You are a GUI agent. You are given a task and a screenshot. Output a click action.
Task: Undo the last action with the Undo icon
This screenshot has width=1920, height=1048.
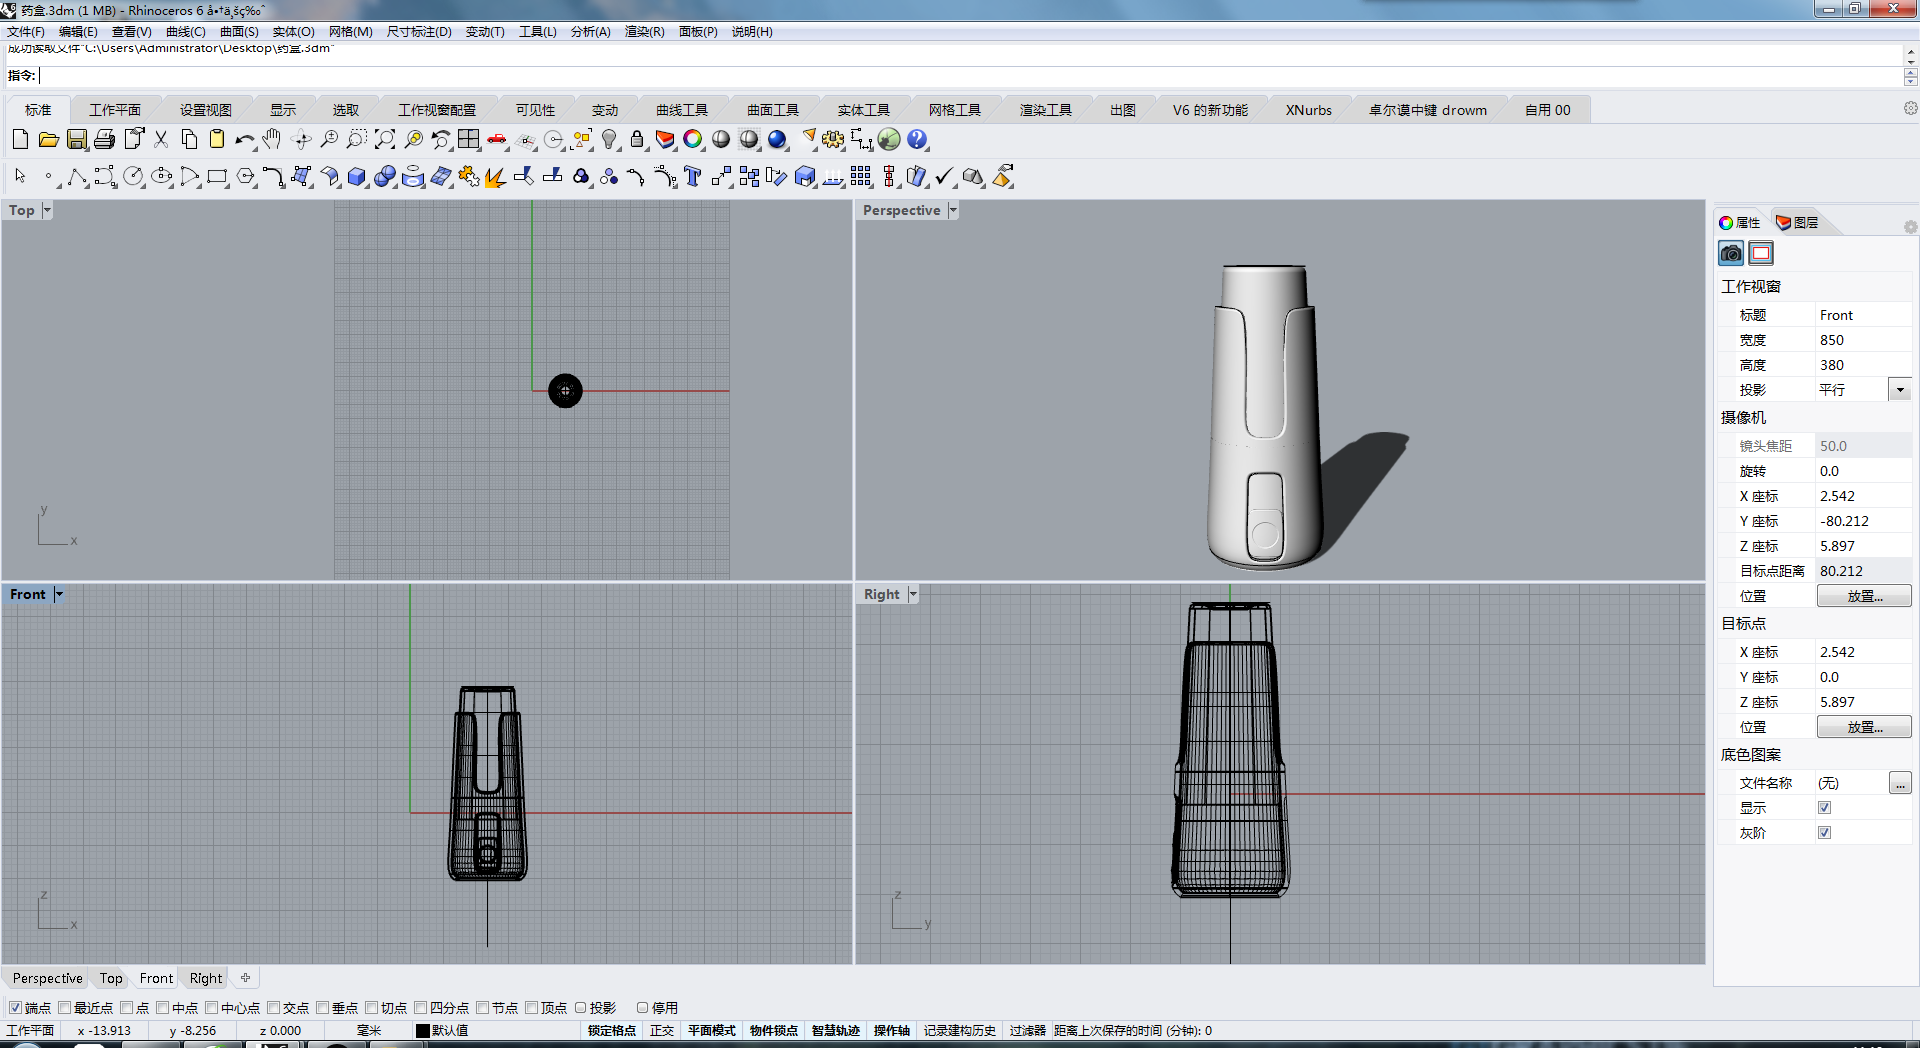point(243,139)
